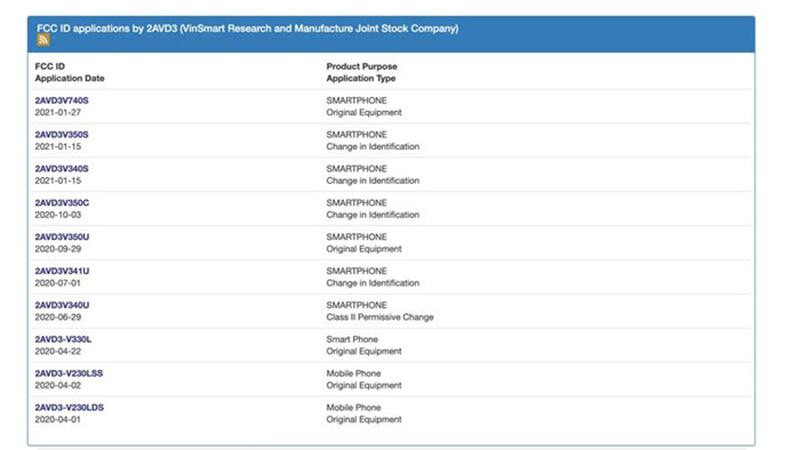This screenshot has height=450, width=800.
Task: Open the 2AVD3-V230LDS FCC ID link
Action: [x=68, y=407]
